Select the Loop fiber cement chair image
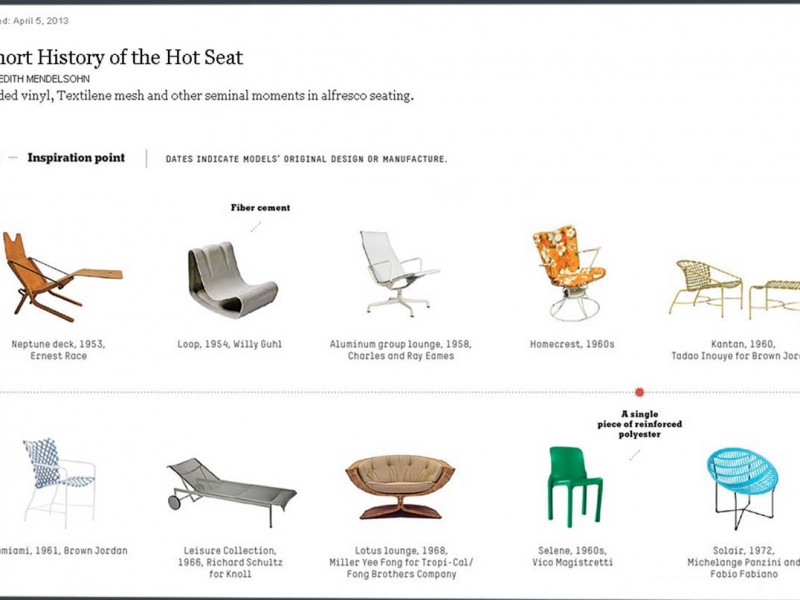Viewport: 800px width, 600px height. click(x=231, y=279)
